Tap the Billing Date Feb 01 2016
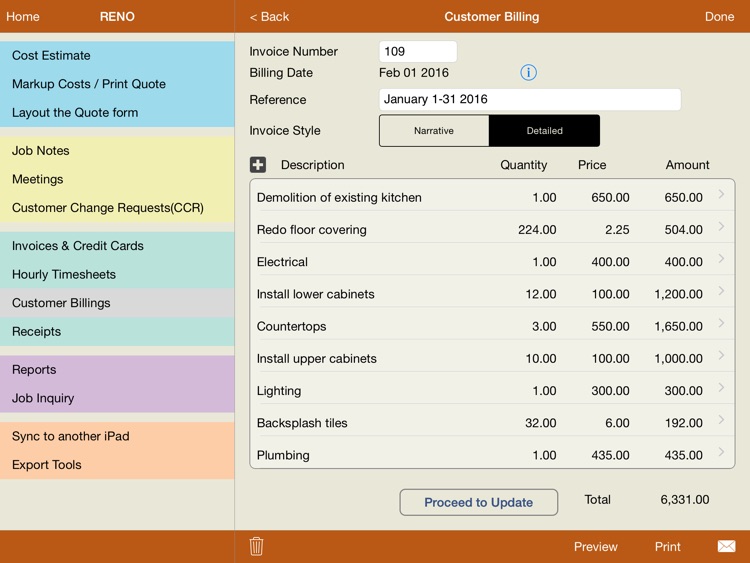 coord(414,73)
